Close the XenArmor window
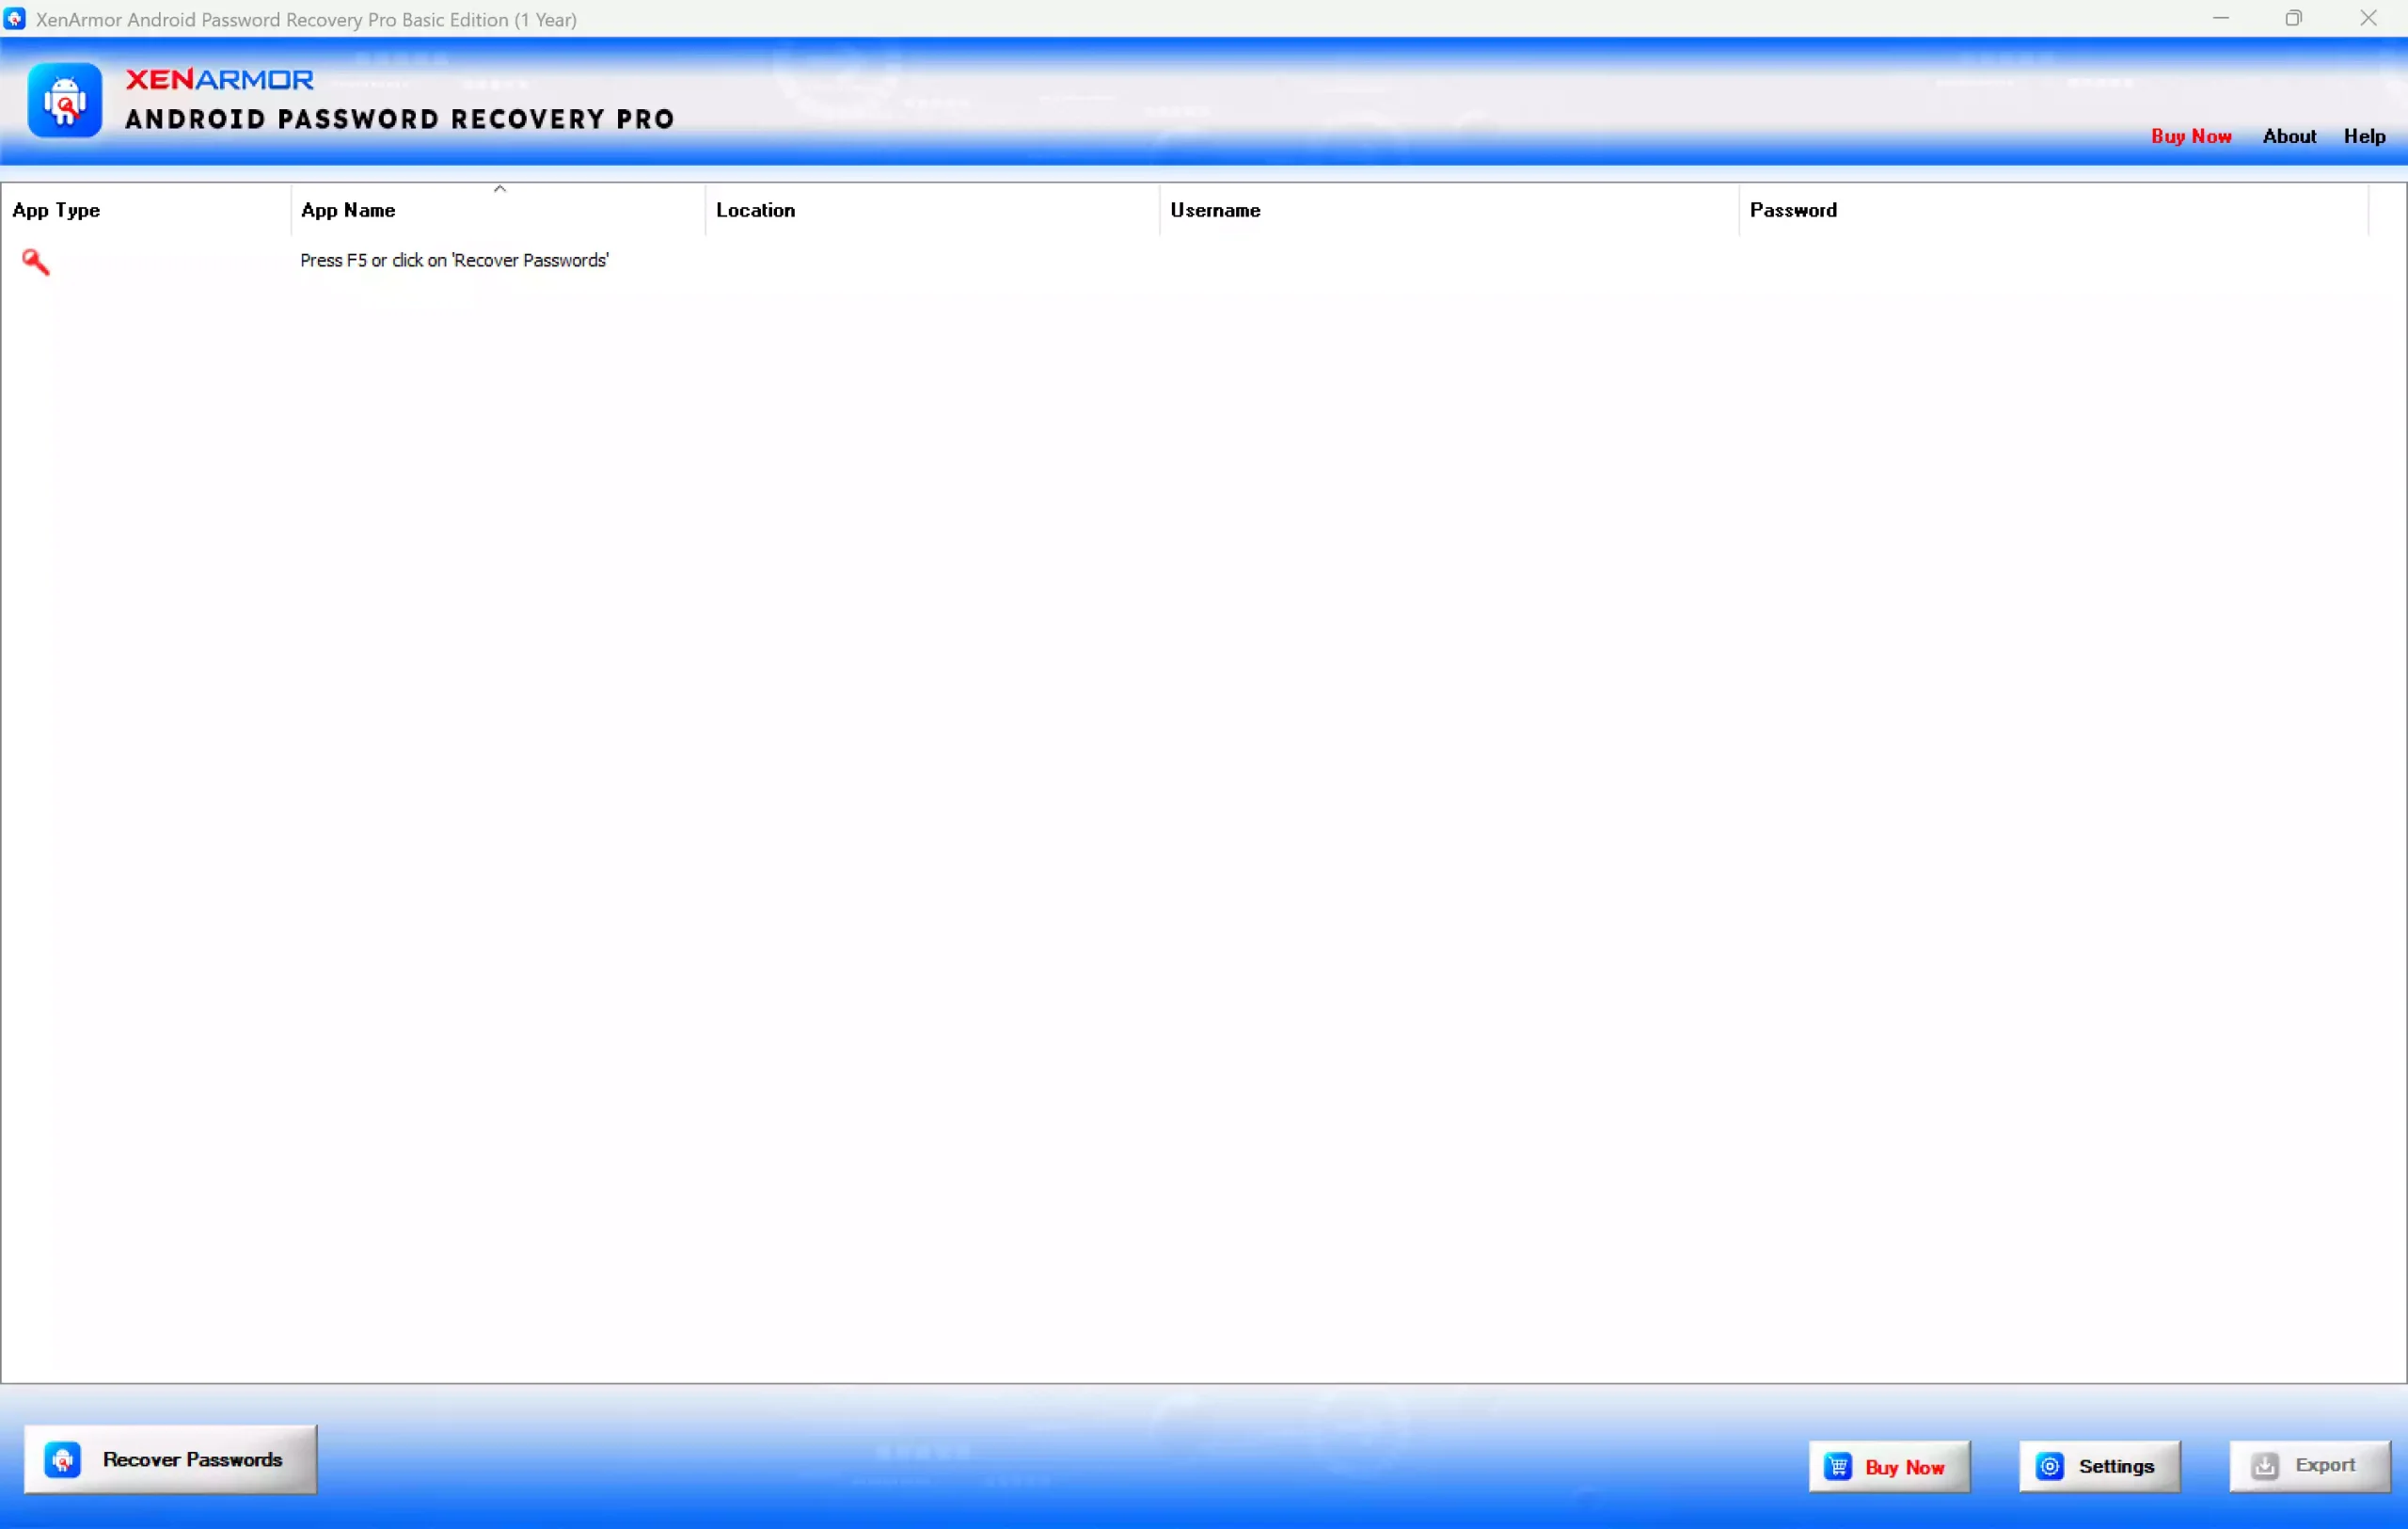Viewport: 2408px width, 1529px height. pos(2368,18)
